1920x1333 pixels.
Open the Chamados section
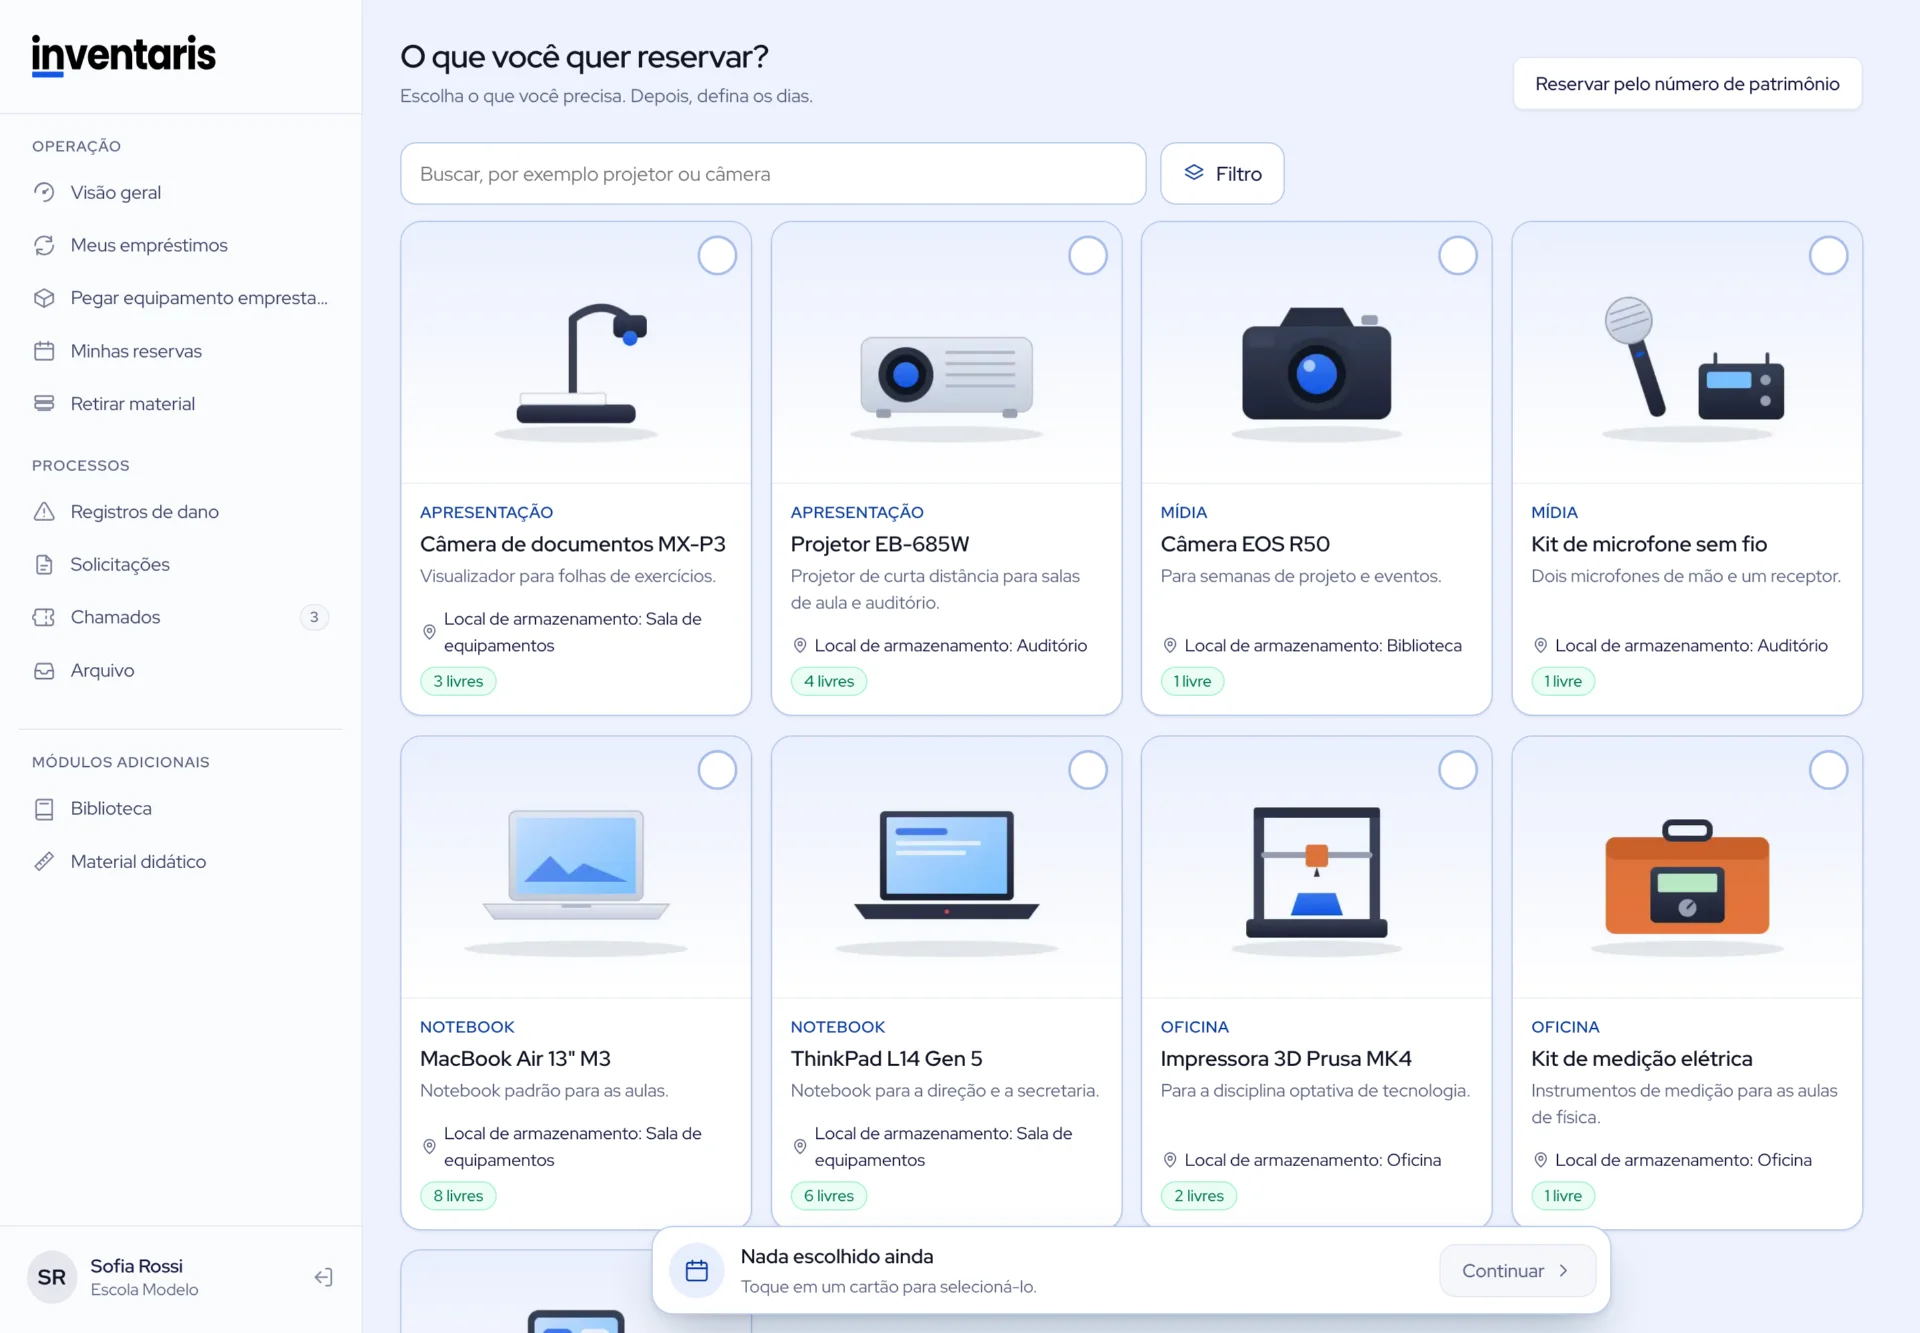[181, 617]
